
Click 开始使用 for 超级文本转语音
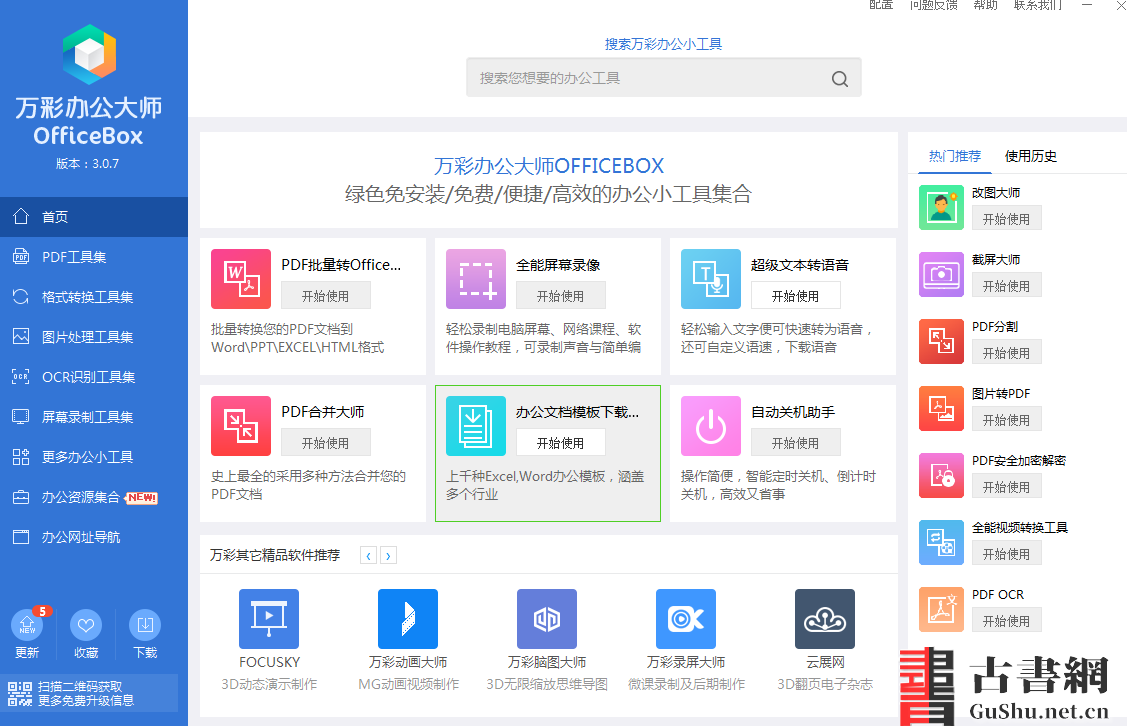[x=796, y=295]
